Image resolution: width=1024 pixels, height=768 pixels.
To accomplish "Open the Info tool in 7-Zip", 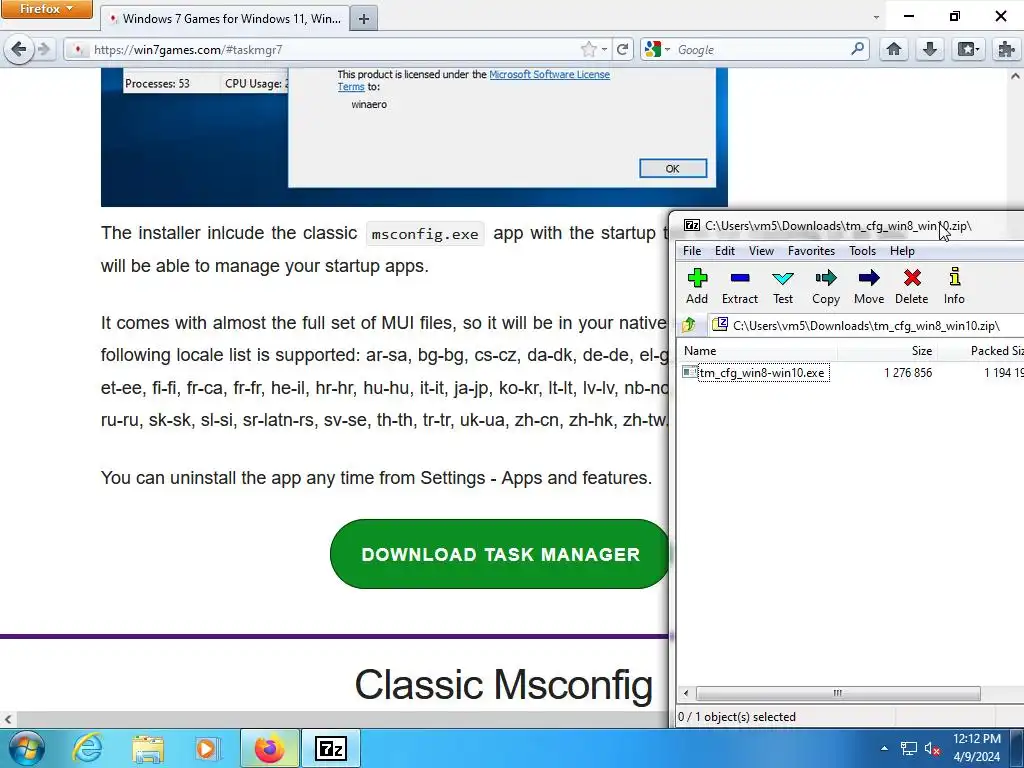I will (954, 286).
